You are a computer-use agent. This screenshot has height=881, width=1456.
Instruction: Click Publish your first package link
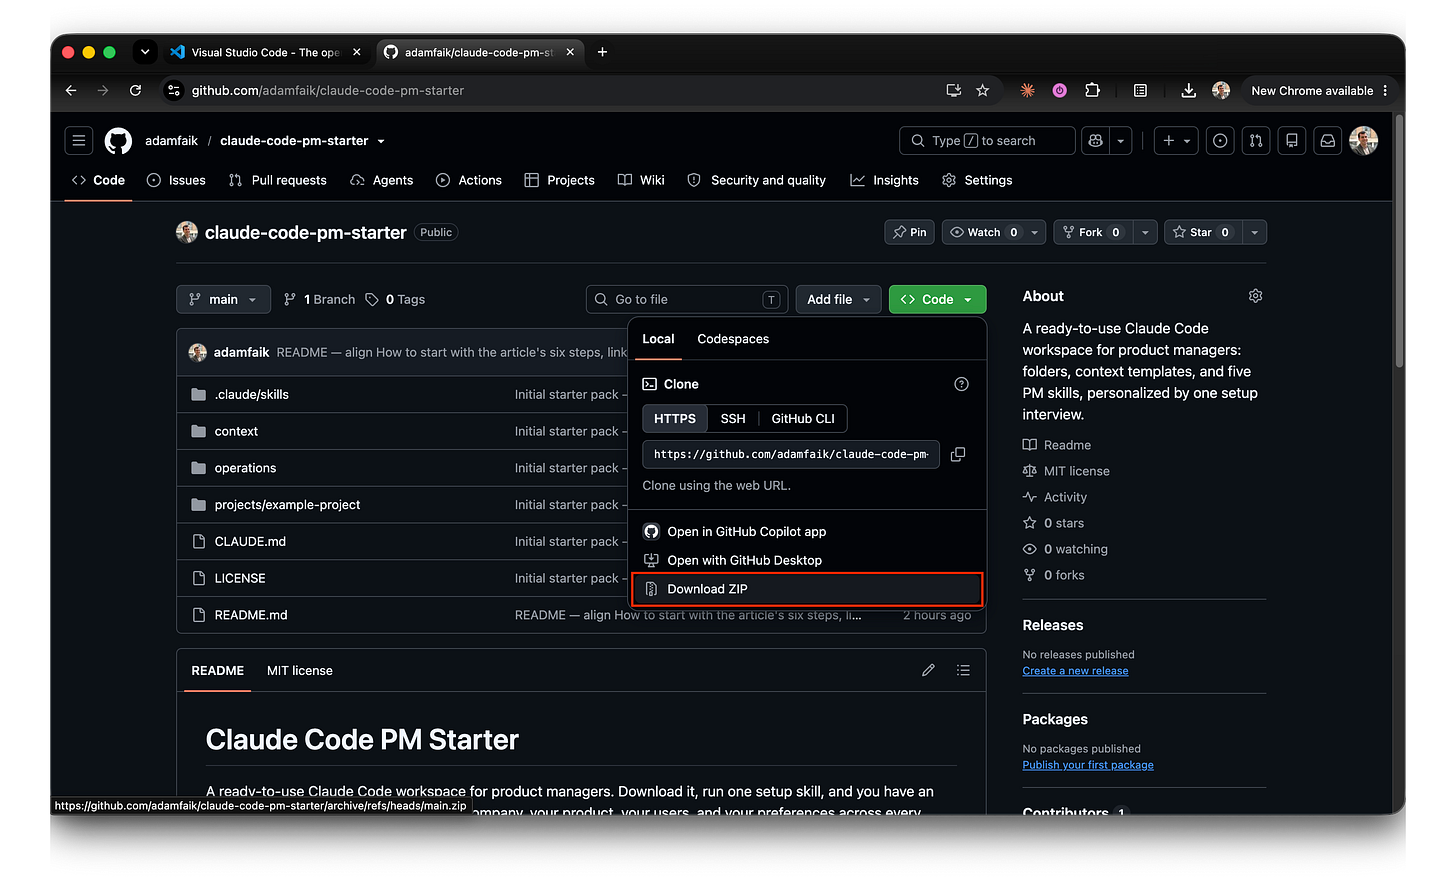click(1088, 765)
